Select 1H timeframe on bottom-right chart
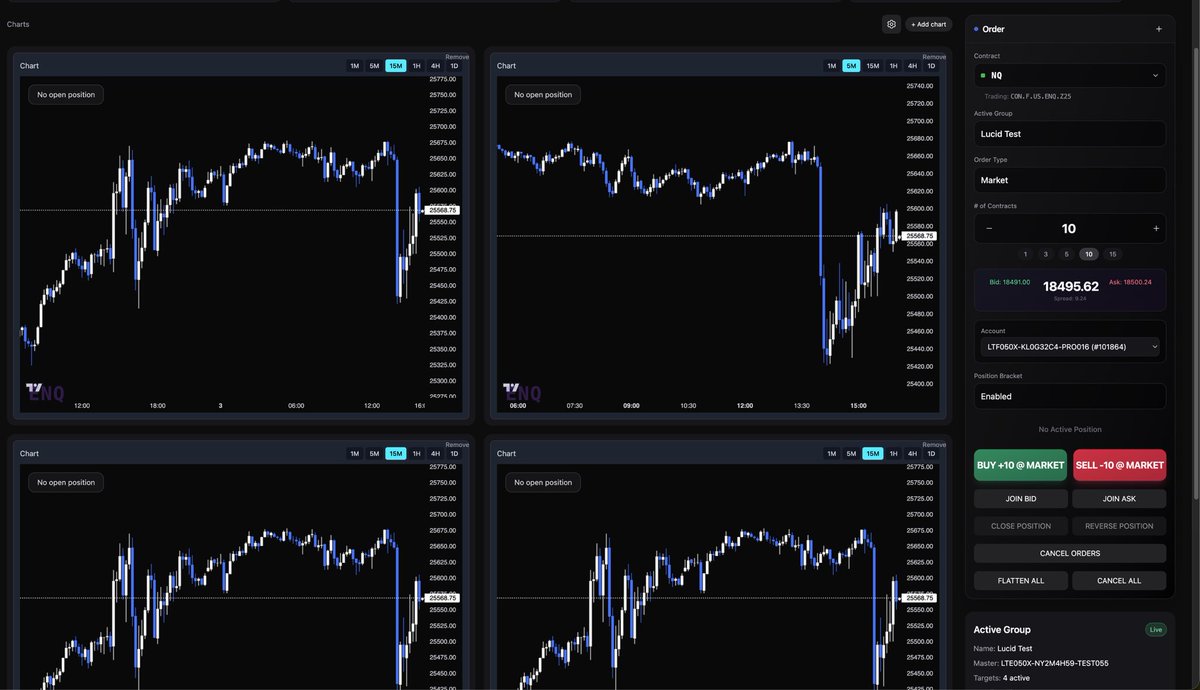 click(x=894, y=454)
